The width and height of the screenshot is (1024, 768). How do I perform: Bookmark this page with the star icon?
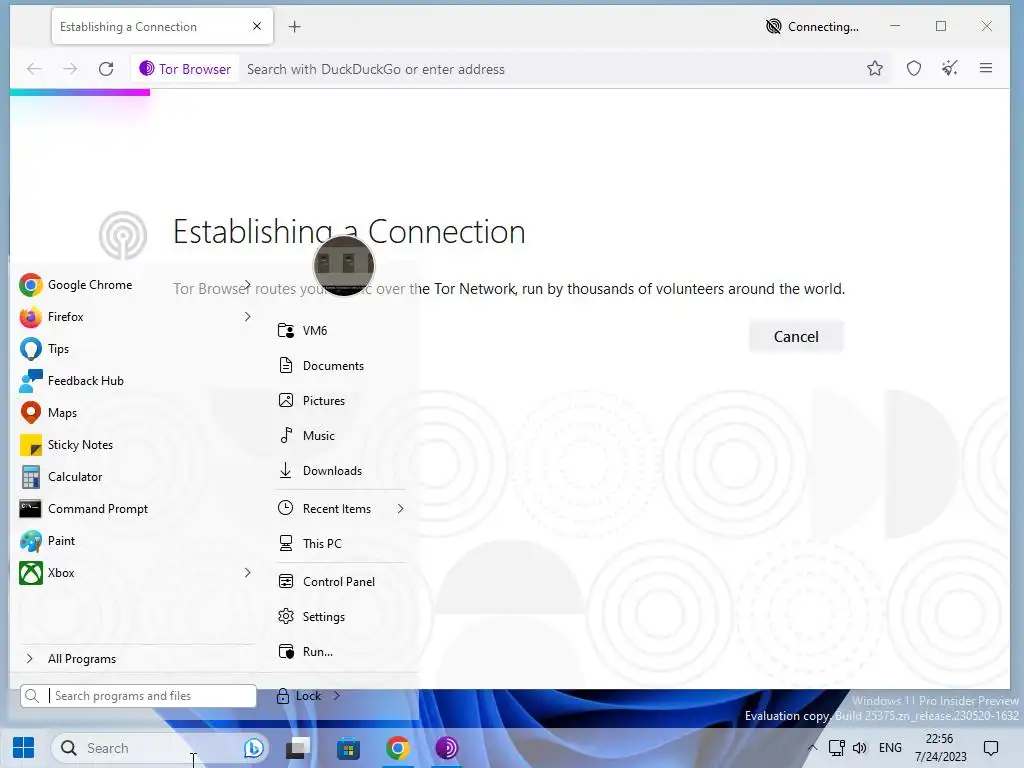pyautogui.click(x=875, y=68)
